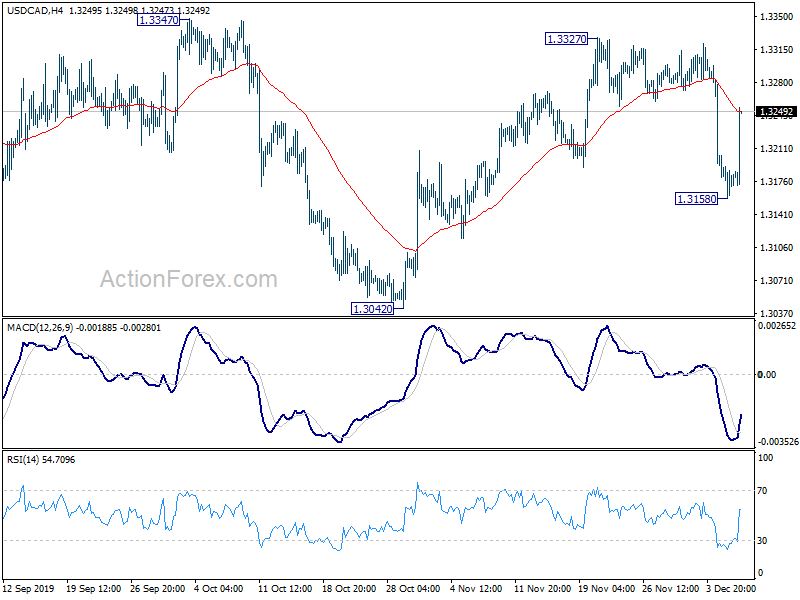Click the 1.30420 bottom price label
The image size is (800, 600).
pos(373,309)
